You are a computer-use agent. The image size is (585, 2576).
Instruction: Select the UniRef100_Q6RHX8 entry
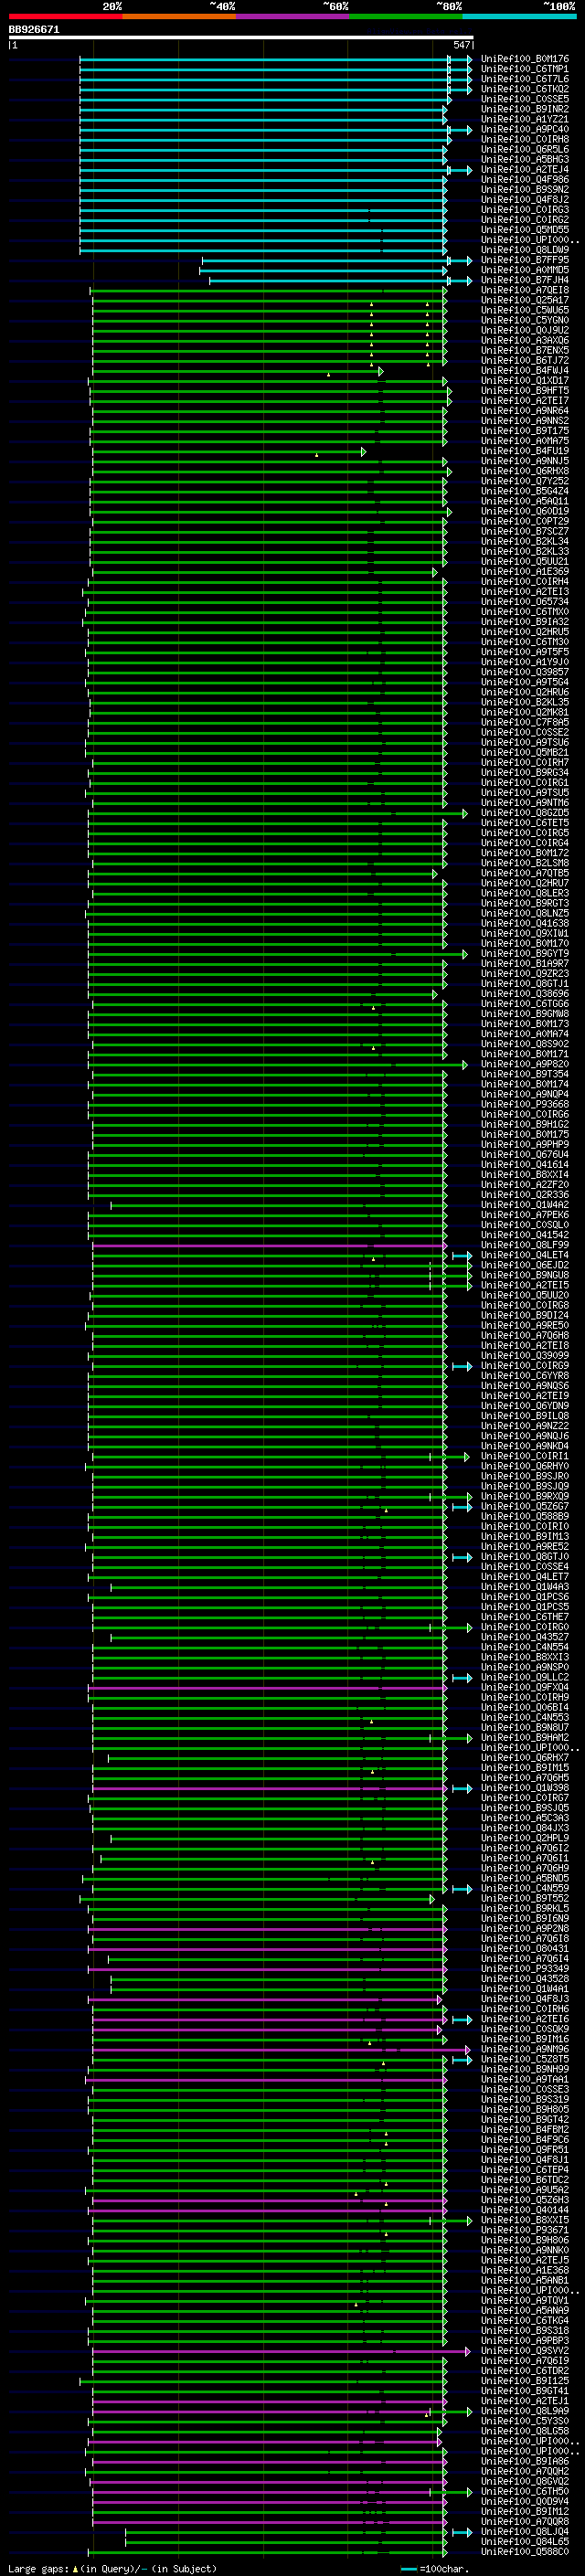click(x=524, y=471)
